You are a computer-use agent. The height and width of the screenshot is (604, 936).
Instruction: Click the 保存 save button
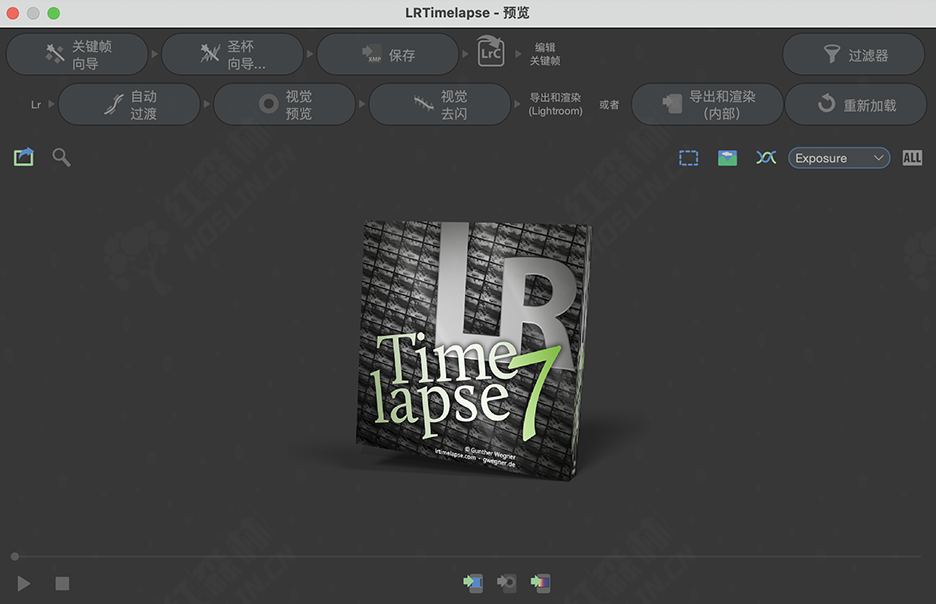point(388,54)
